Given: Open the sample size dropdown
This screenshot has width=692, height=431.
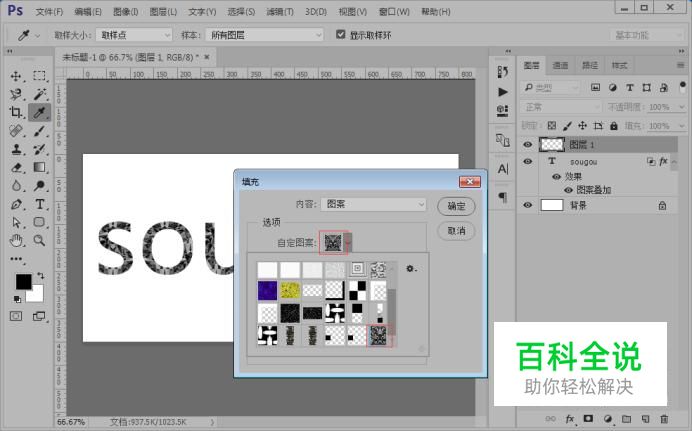Looking at the screenshot, I should pos(134,35).
